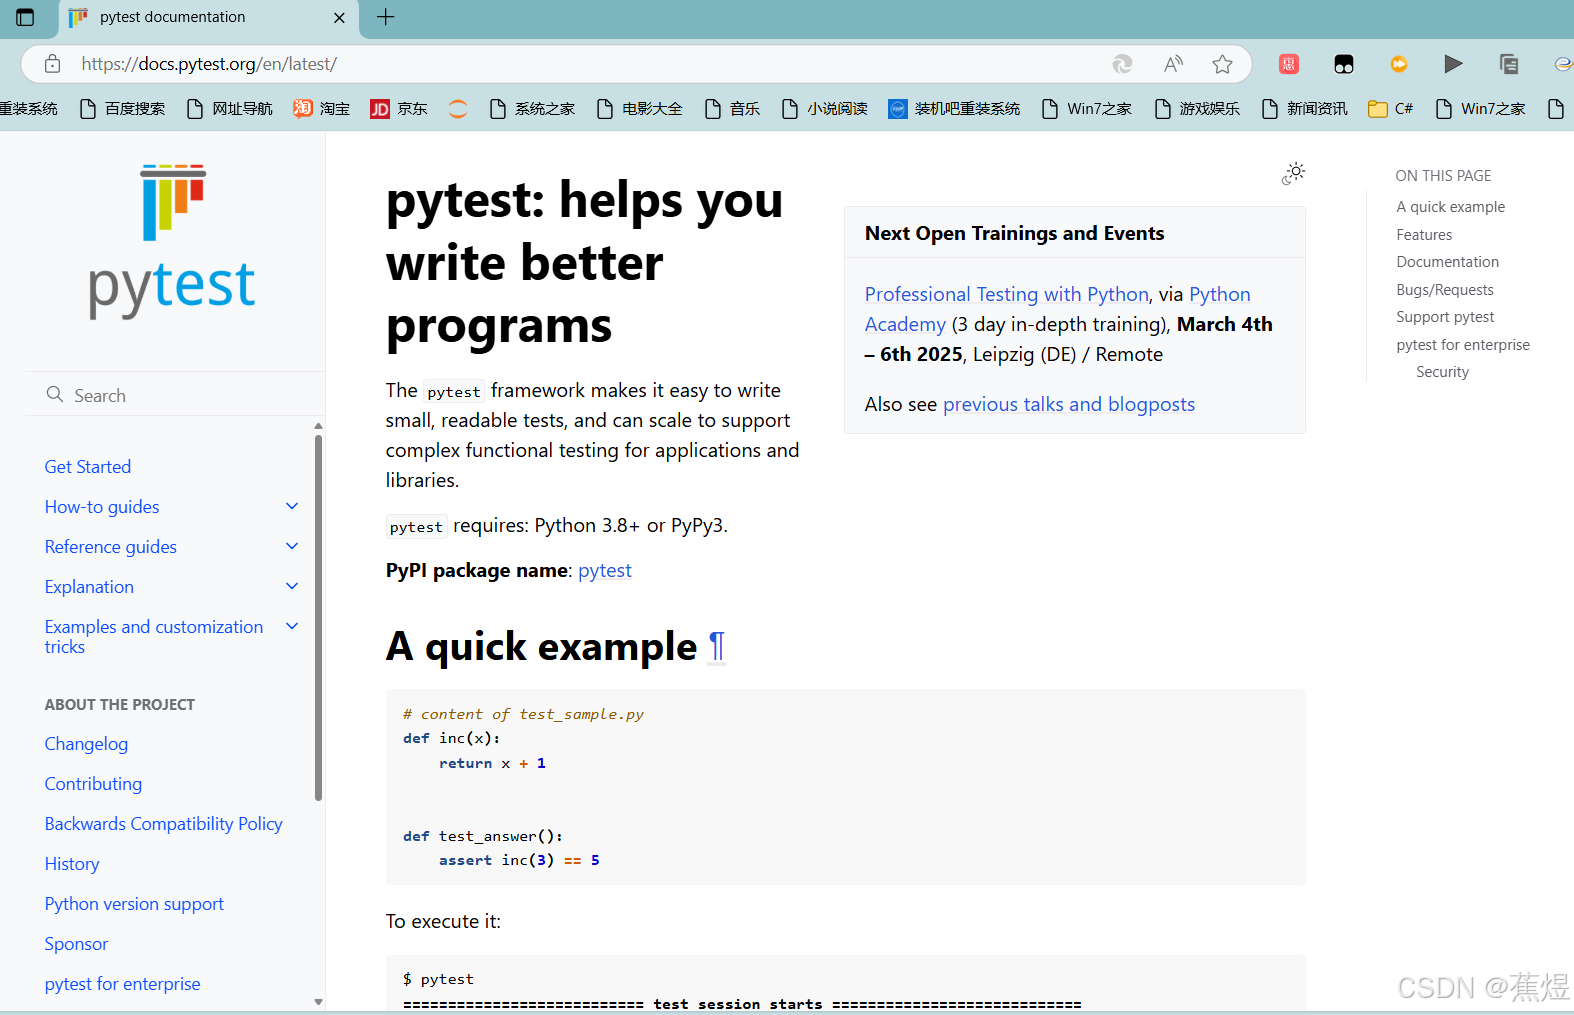This screenshot has height=1015, width=1574.
Task: Click the search magnifier icon
Action: [x=55, y=395]
